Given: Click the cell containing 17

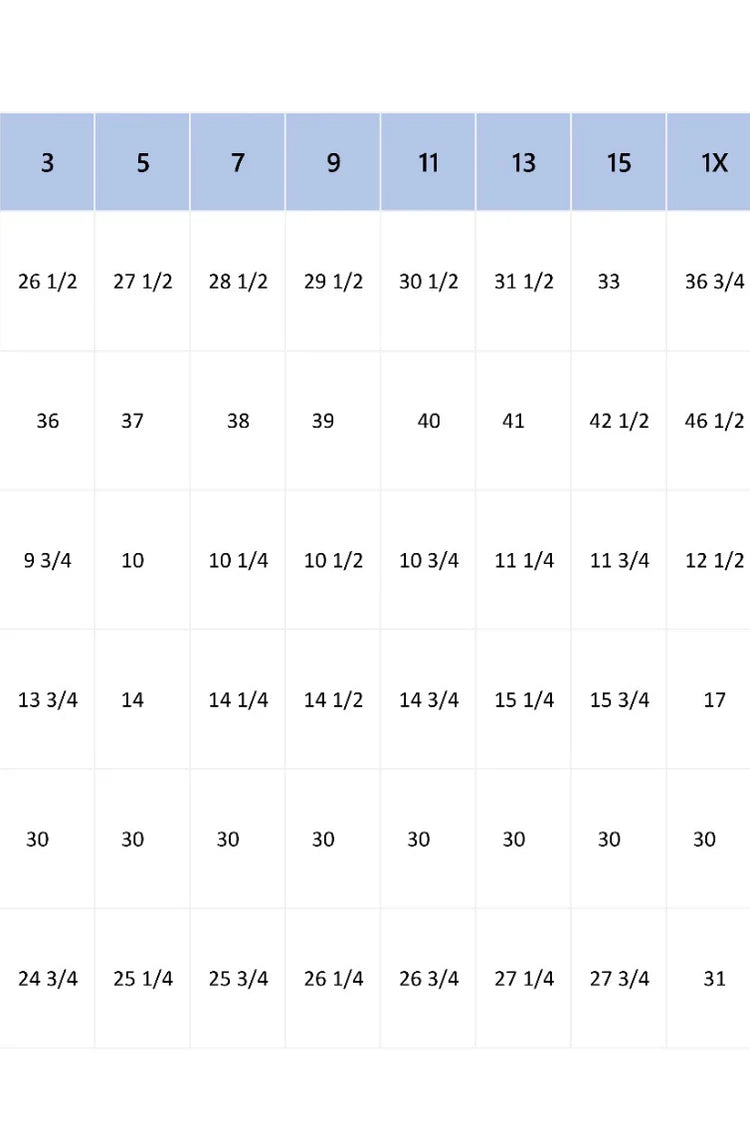Looking at the screenshot, I should click(x=714, y=700).
